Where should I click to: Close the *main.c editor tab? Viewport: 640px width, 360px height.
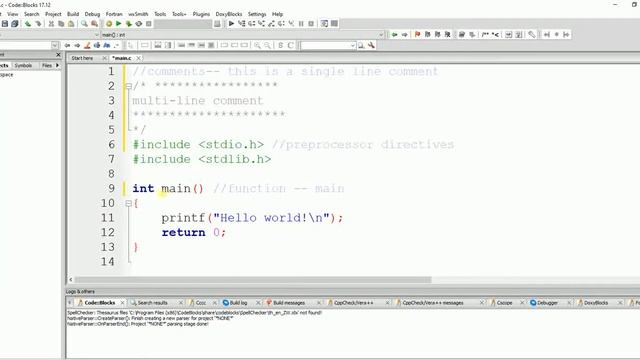[x=138, y=58]
